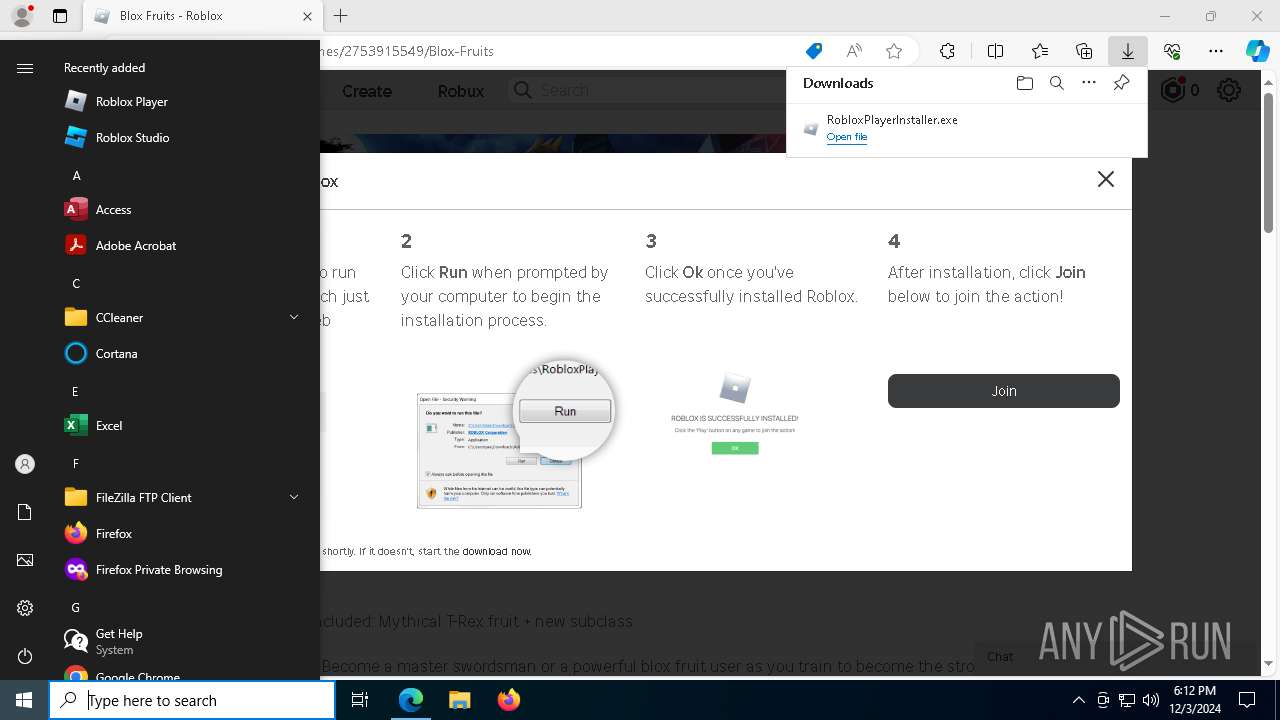Open Roblox settings gear
The image size is (1280, 720).
1229,90
